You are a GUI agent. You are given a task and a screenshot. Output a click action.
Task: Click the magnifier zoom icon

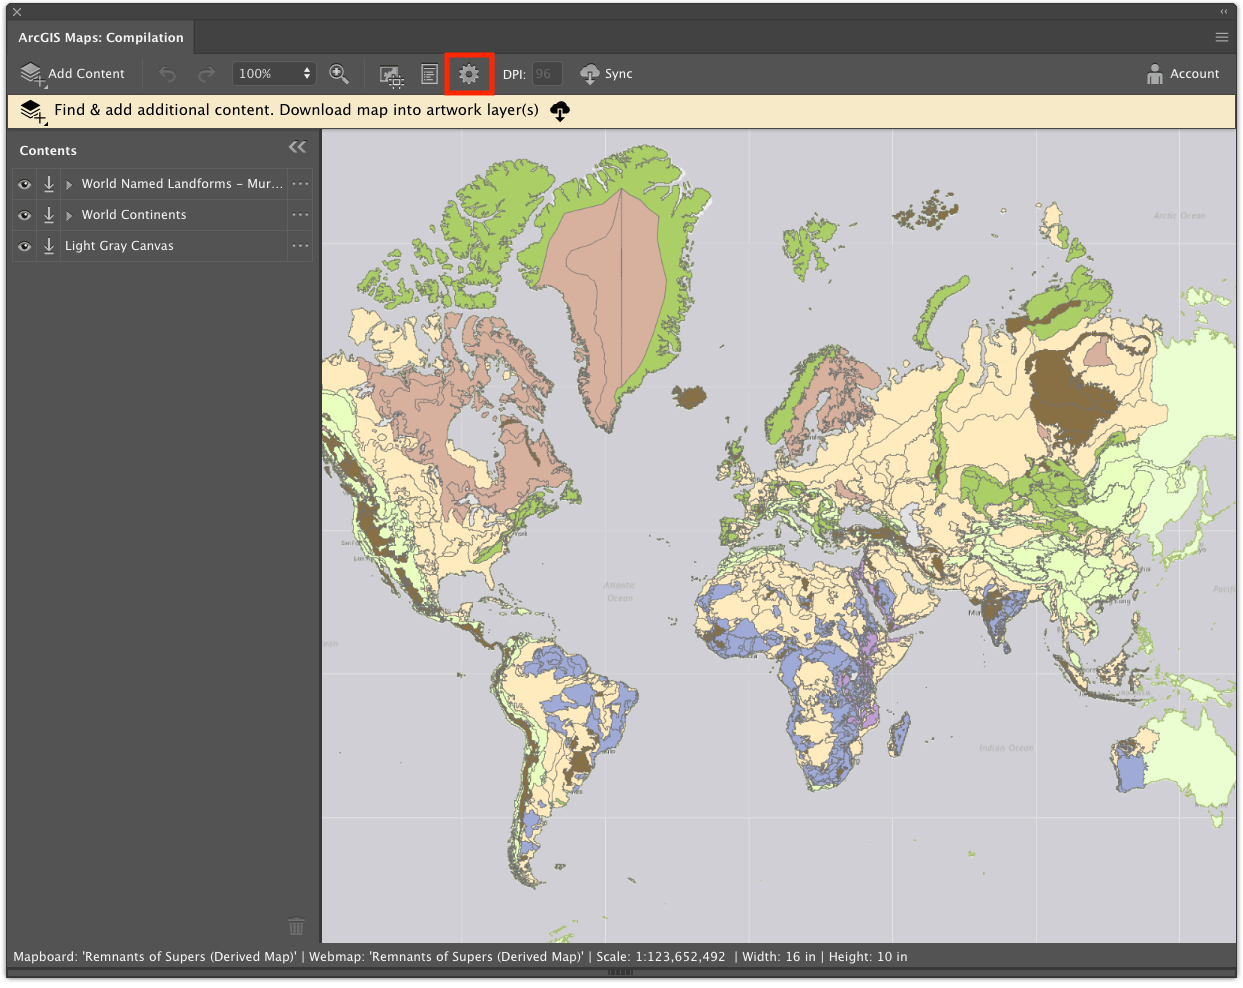pyautogui.click(x=339, y=74)
